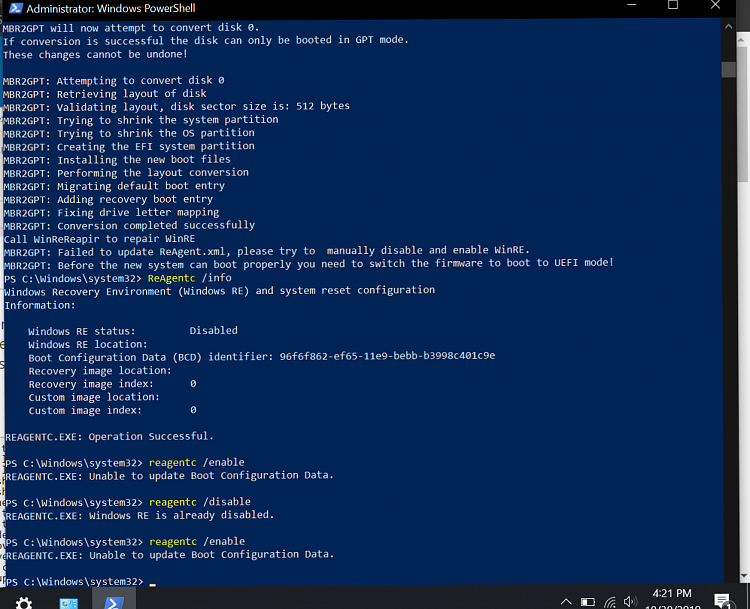750x609 pixels.
Task: Show hidden tray icons with the chevron
Action: [566, 602]
